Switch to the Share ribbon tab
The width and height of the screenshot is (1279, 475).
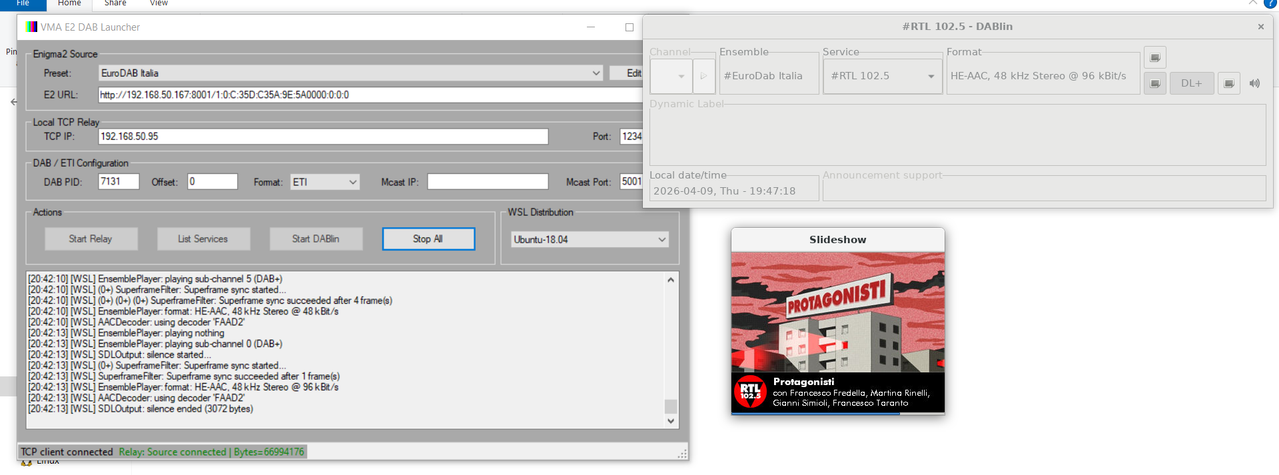click(115, 4)
